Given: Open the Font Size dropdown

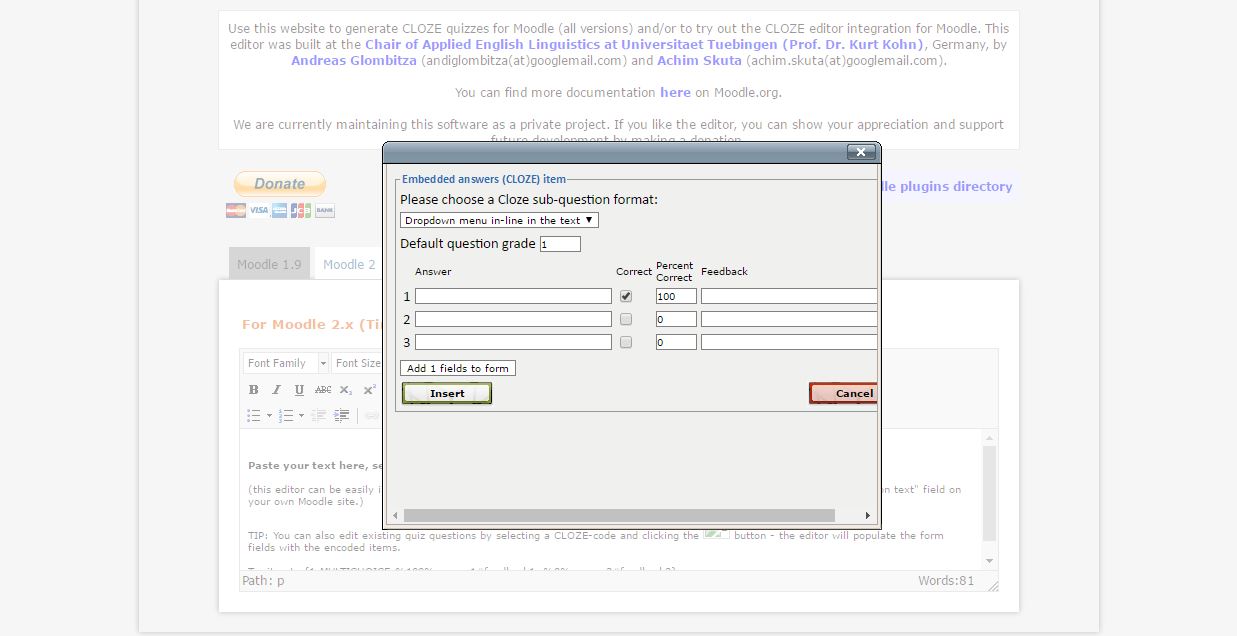Looking at the screenshot, I should pyautogui.click(x=357, y=363).
